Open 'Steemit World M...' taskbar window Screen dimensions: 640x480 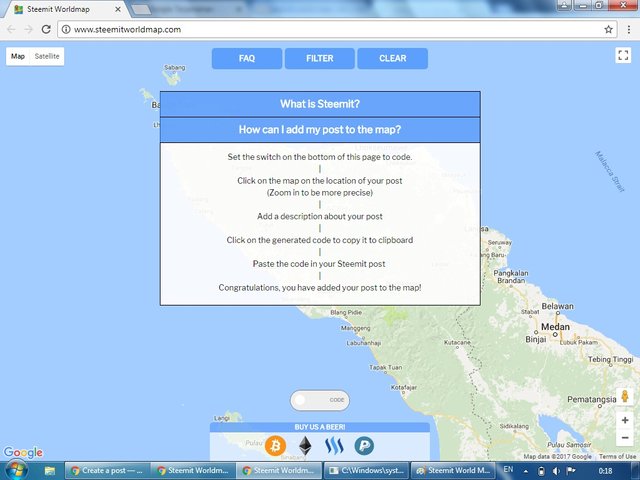(453, 471)
